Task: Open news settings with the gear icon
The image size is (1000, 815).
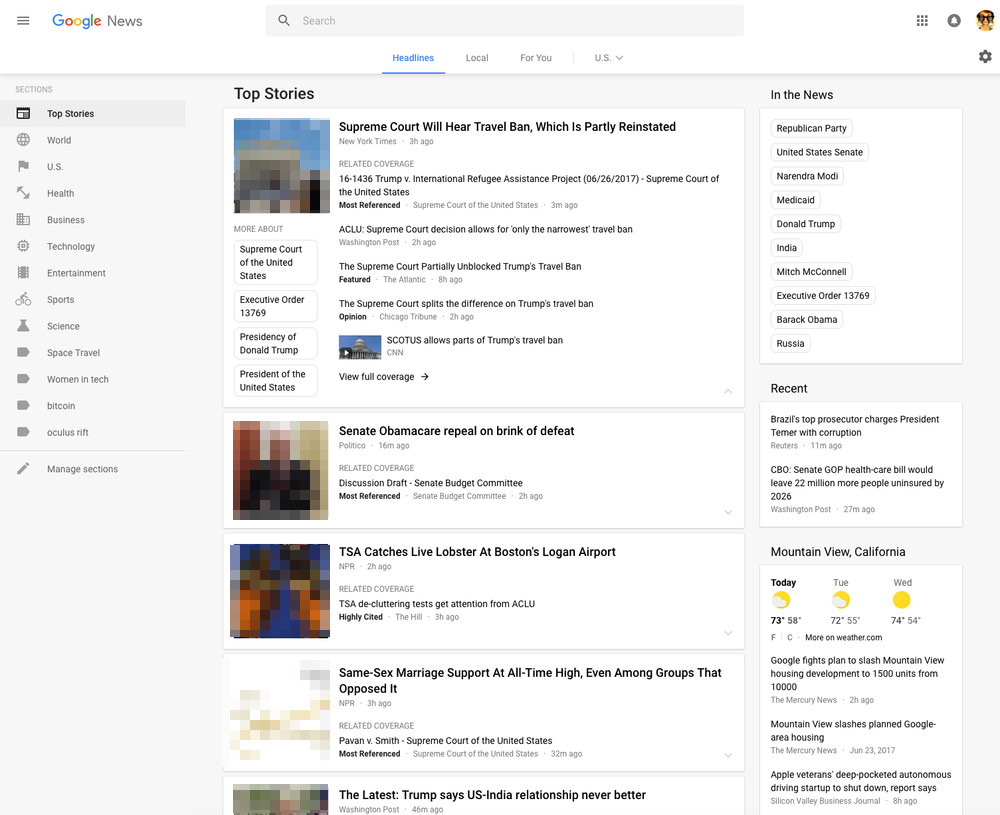Action: (x=985, y=57)
